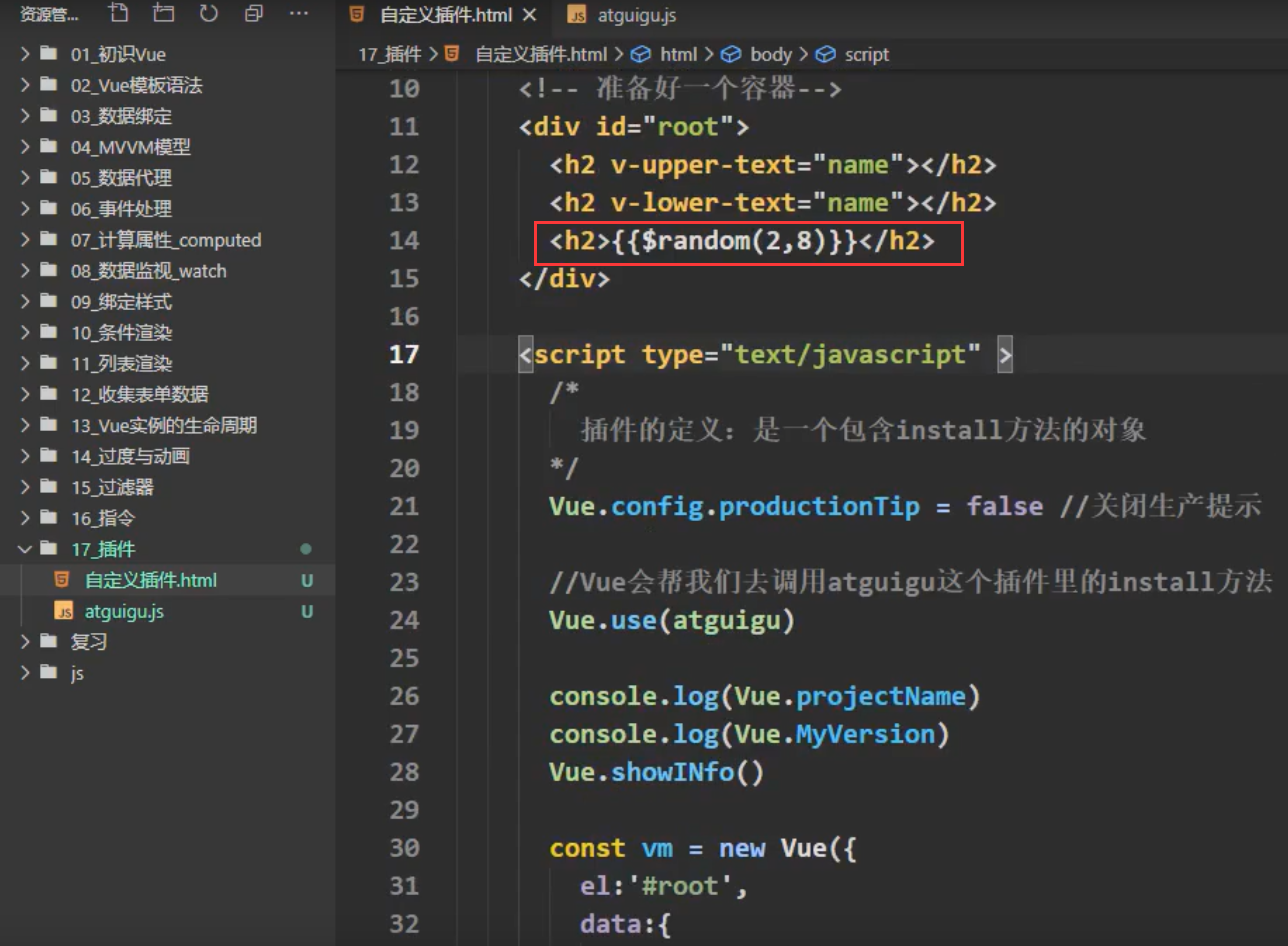This screenshot has height=946, width=1288.
Task: Click the HTML icon on the 自定义插件.html tab
Action: pyautogui.click(x=358, y=15)
